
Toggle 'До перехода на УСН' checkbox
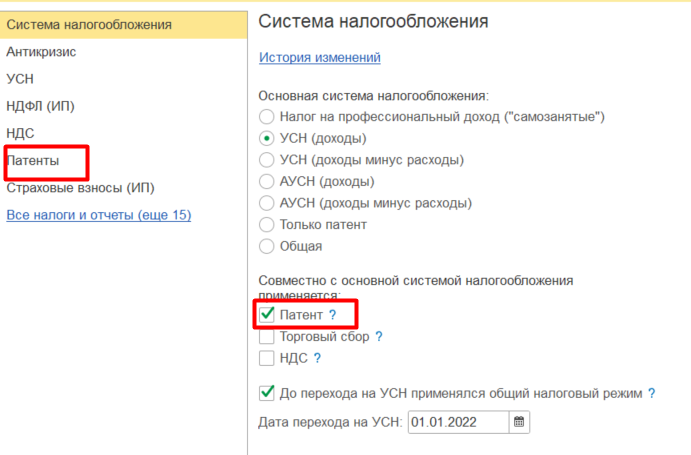click(267, 393)
